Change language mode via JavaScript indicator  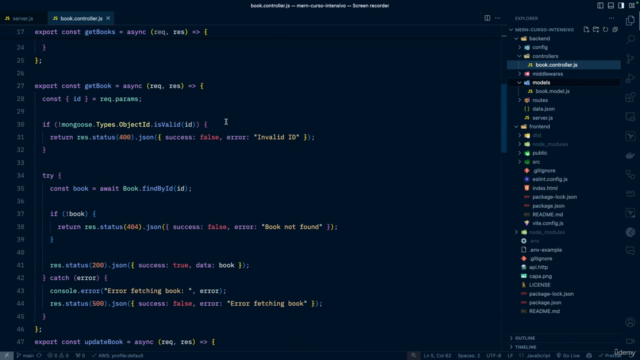pyautogui.click(x=535, y=356)
